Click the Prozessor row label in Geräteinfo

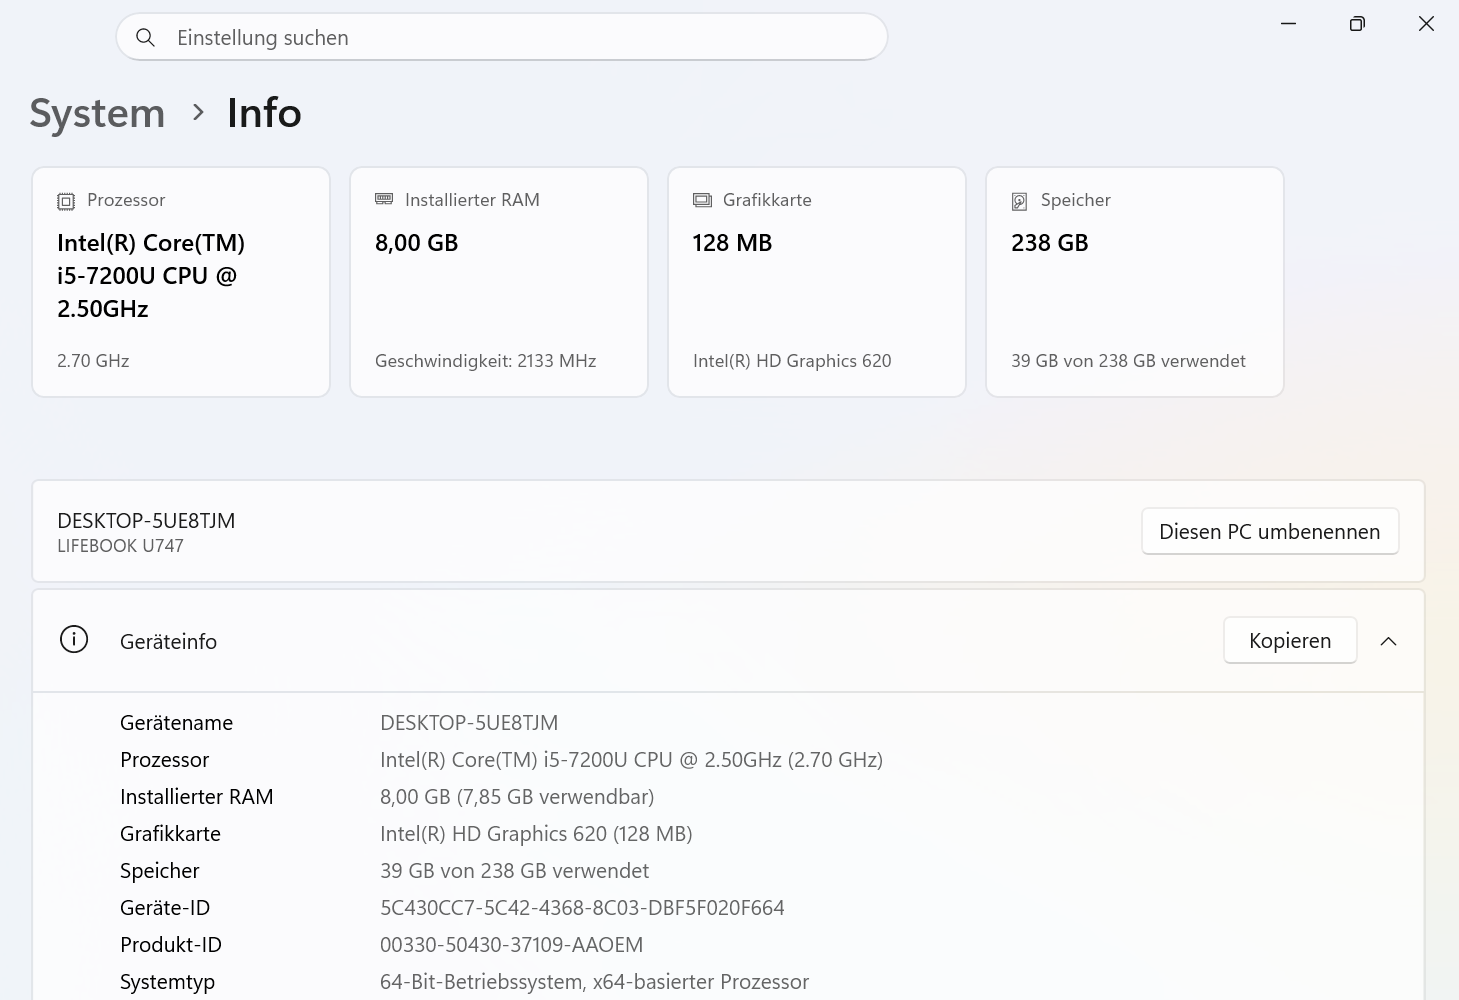(x=164, y=760)
